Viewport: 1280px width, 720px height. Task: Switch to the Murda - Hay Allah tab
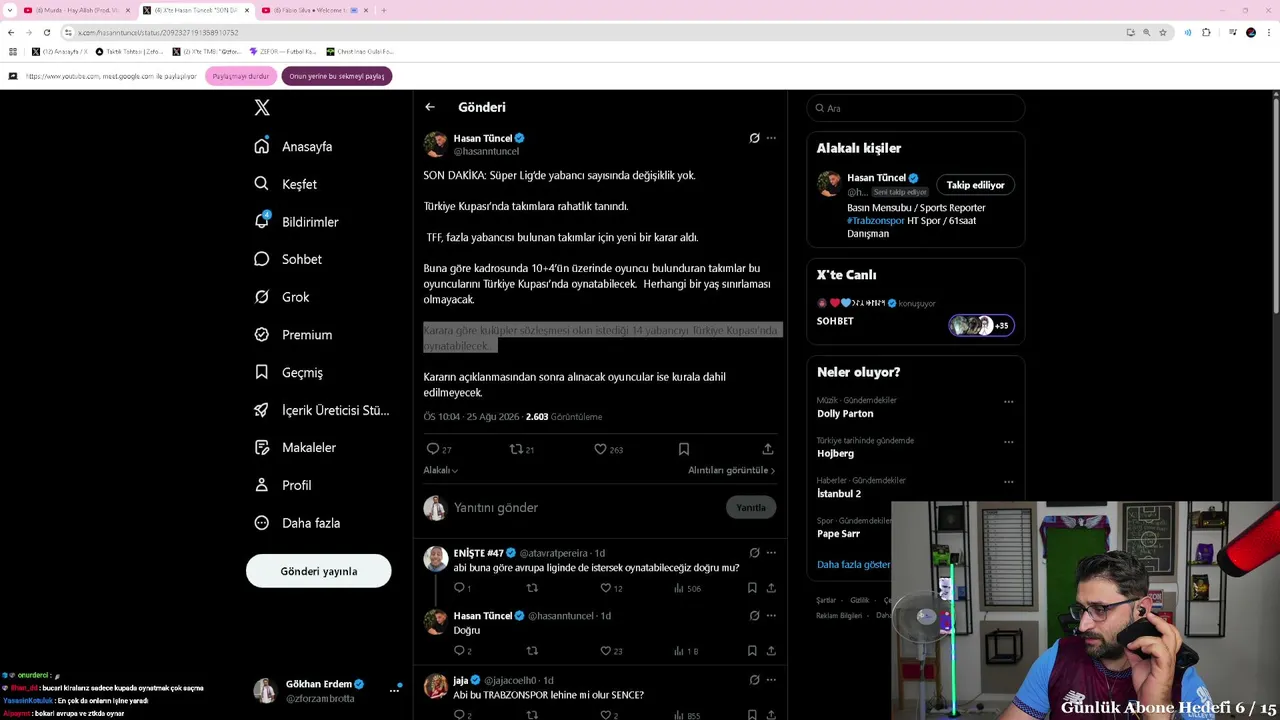[x=78, y=10]
